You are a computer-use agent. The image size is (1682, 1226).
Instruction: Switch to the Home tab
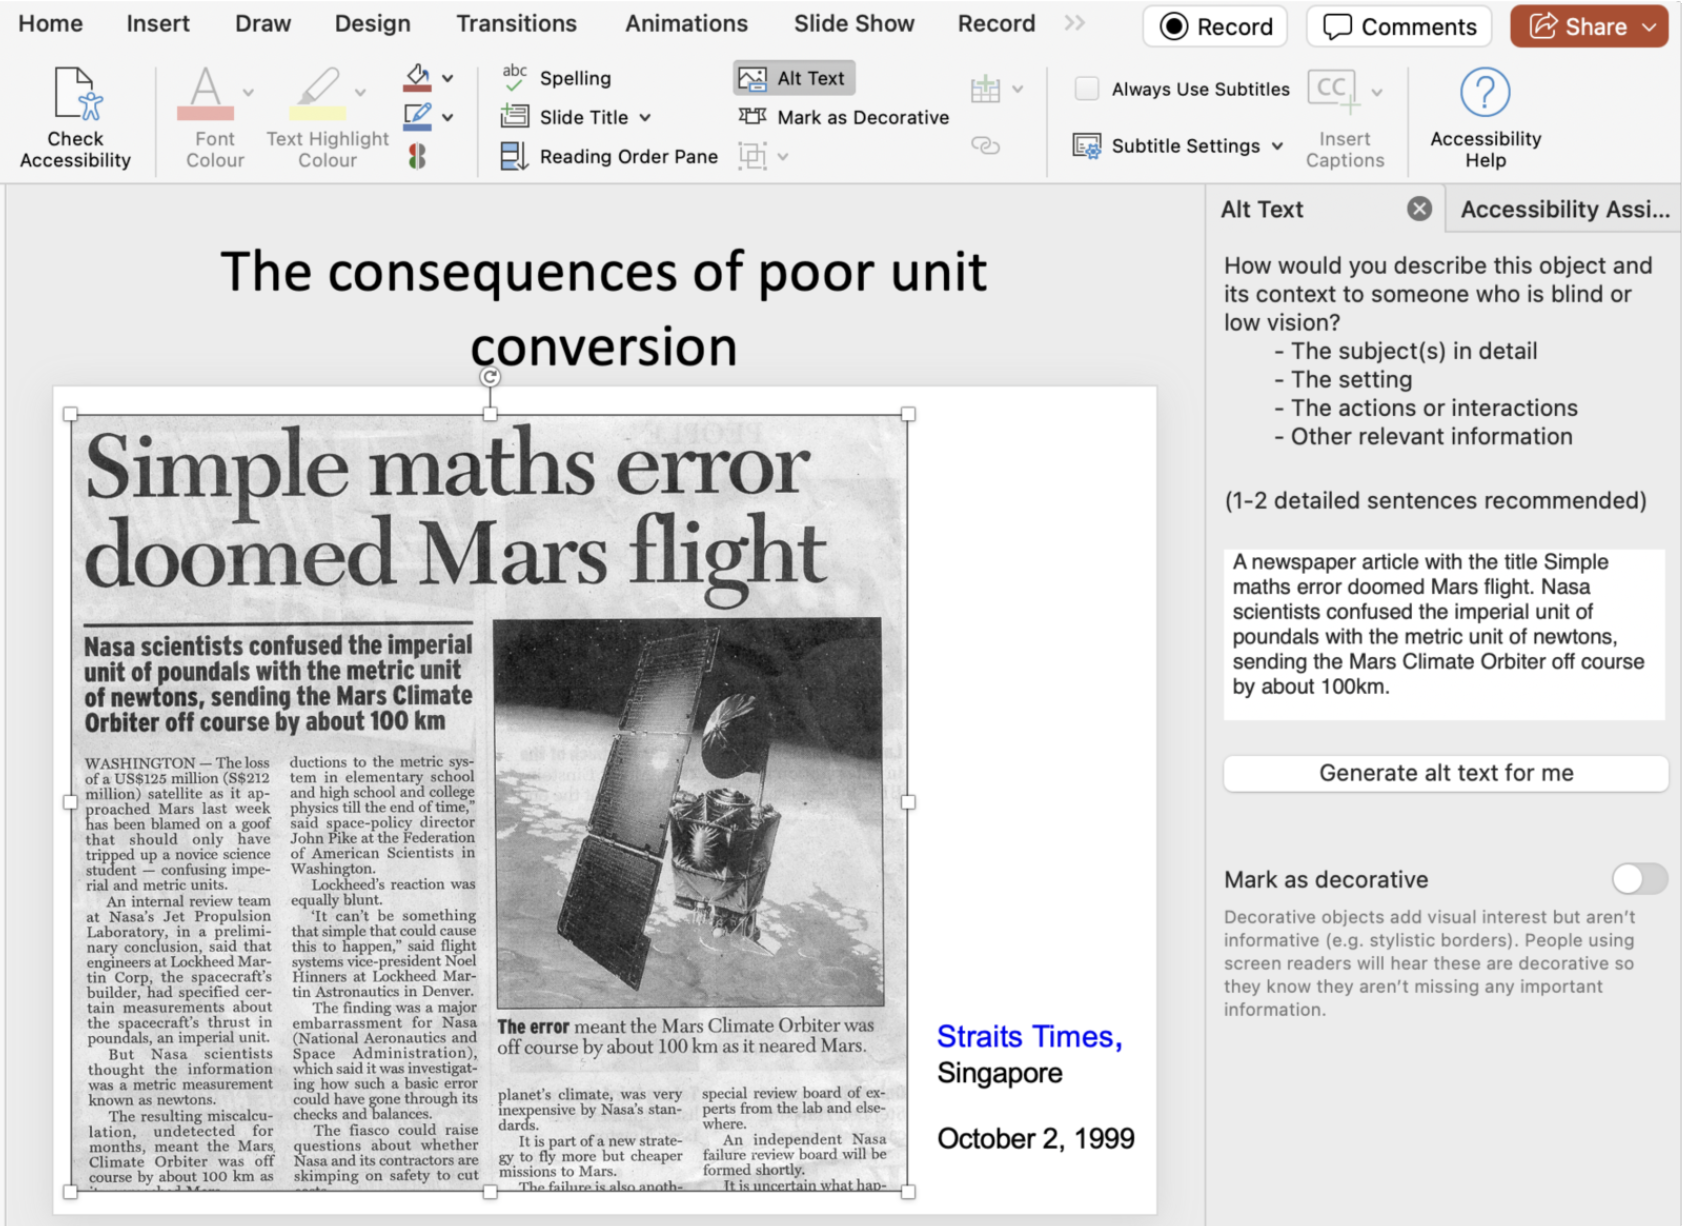point(50,23)
